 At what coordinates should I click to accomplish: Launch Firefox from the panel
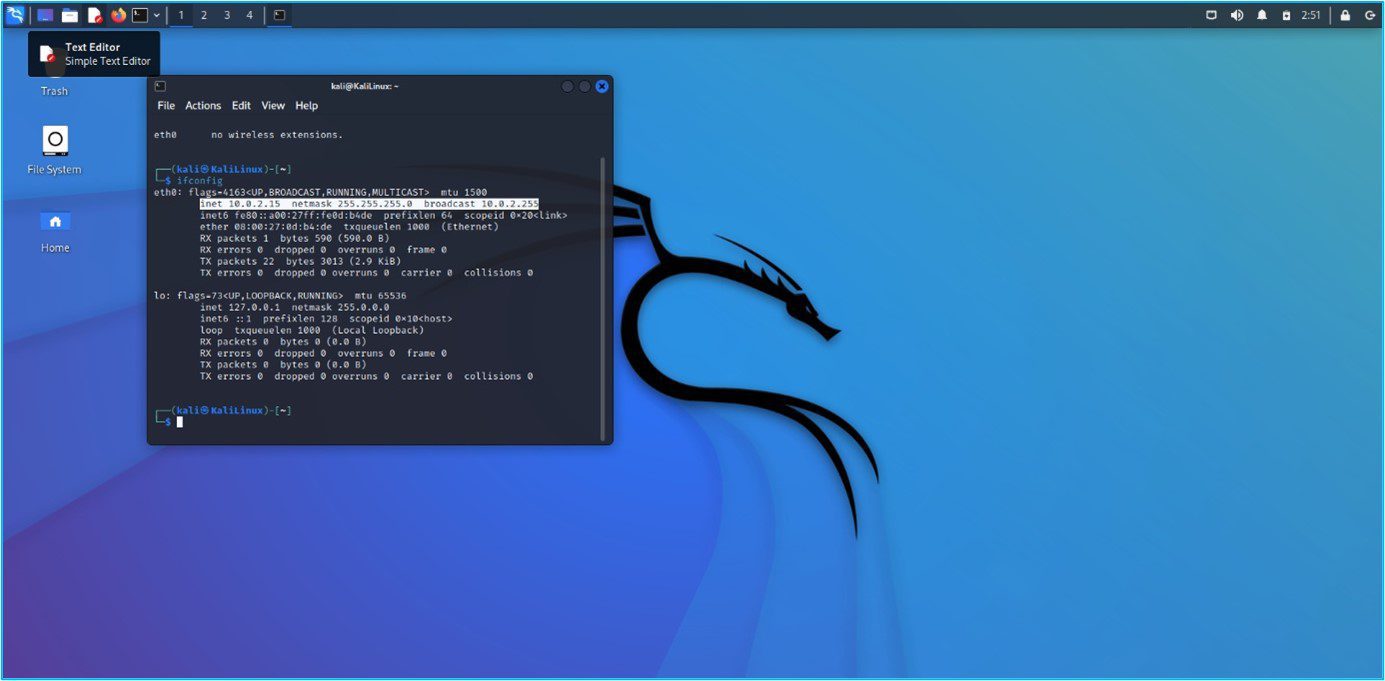click(x=119, y=15)
